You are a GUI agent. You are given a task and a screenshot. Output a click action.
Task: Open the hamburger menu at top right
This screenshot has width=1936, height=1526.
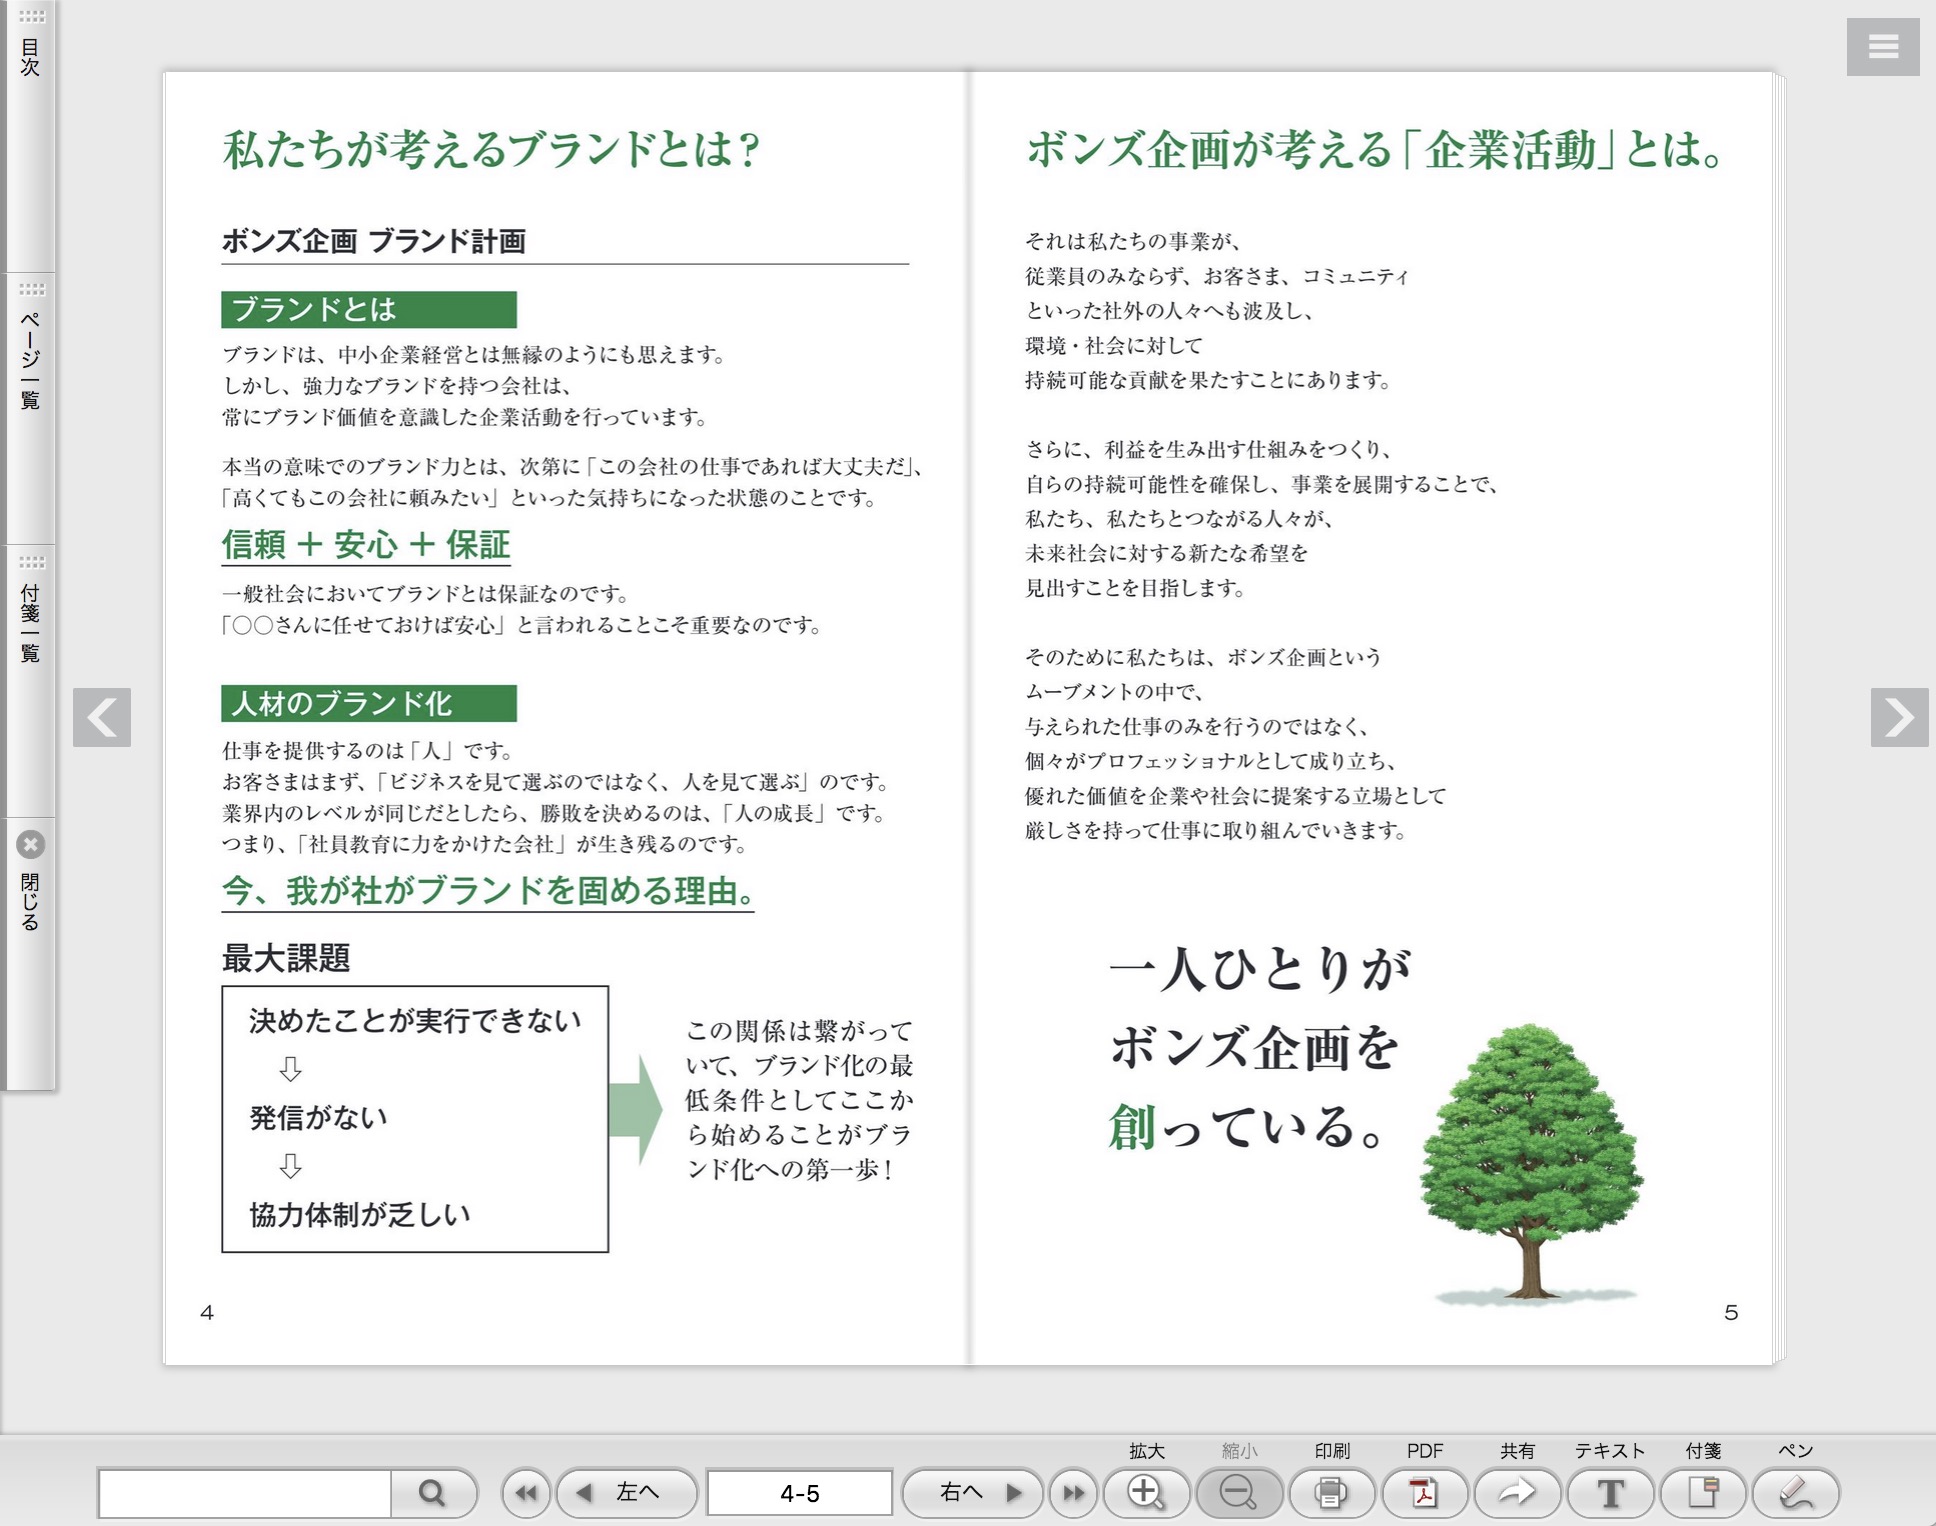pyautogui.click(x=1882, y=47)
